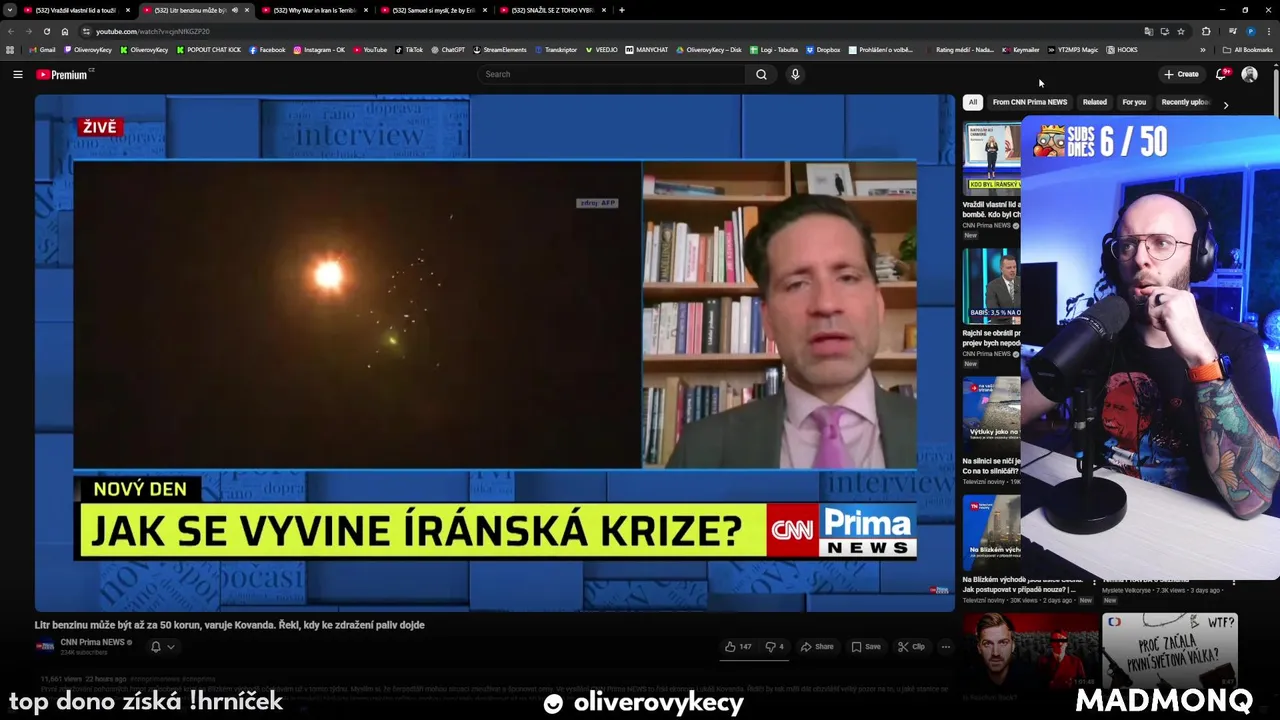The image size is (1280, 720).
Task: Open the Create menu button
Action: pos(1181,74)
